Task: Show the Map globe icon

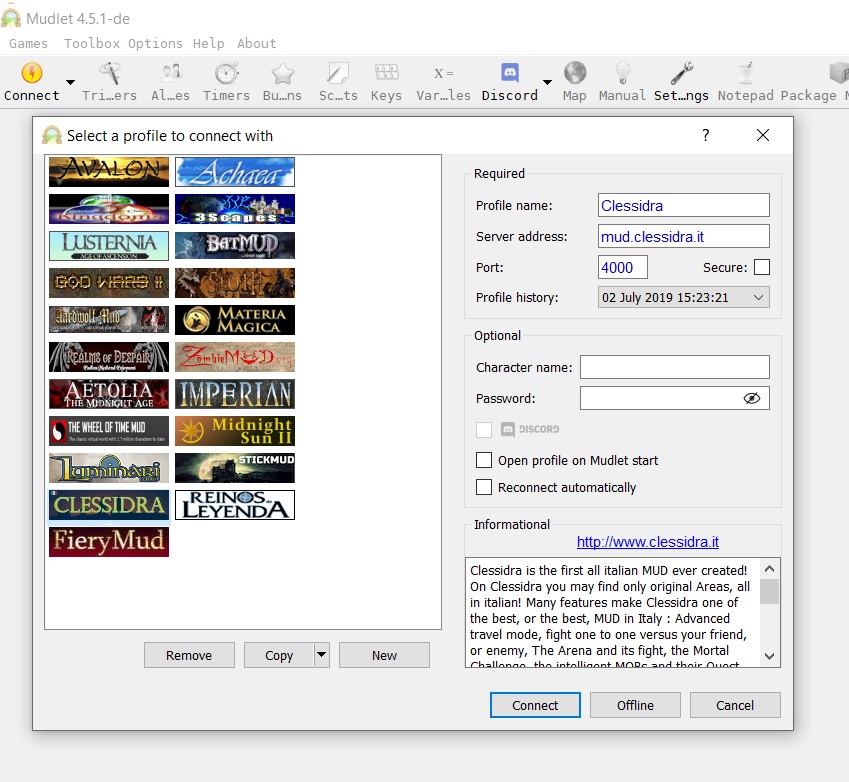Action: coord(574,73)
